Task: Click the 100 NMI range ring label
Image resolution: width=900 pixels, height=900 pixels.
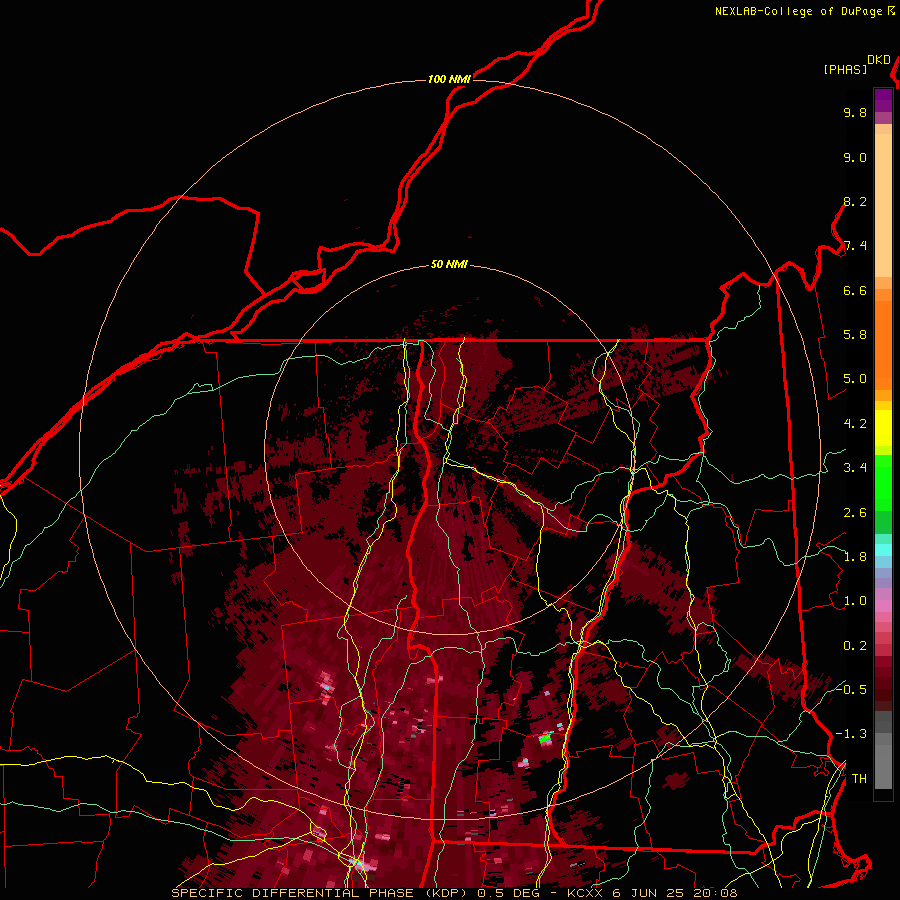Action: (x=449, y=79)
